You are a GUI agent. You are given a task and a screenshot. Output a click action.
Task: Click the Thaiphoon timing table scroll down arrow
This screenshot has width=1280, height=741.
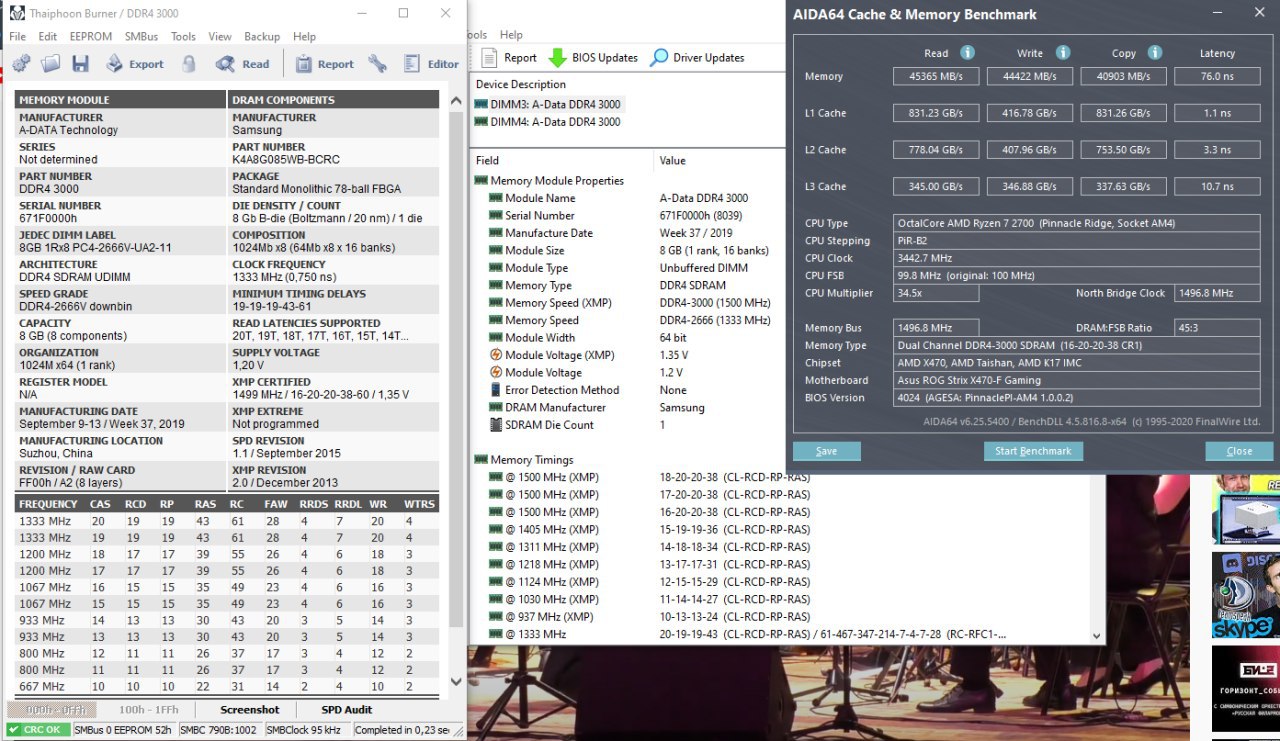tap(456, 682)
